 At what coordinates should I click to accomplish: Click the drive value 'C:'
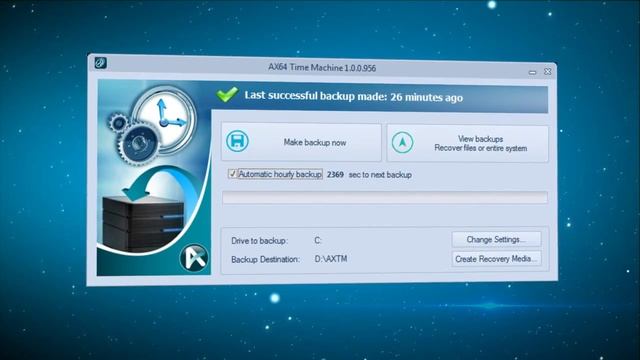pyautogui.click(x=318, y=240)
